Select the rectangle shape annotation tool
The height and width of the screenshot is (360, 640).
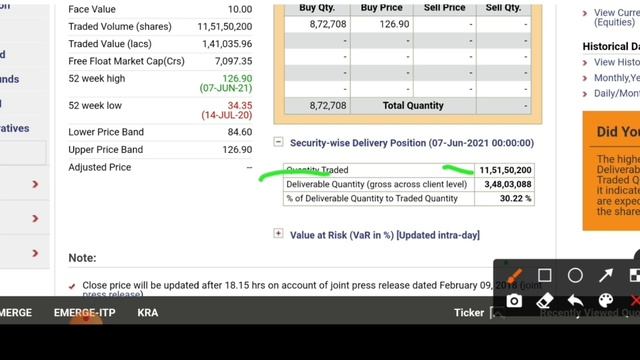[x=544, y=276]
